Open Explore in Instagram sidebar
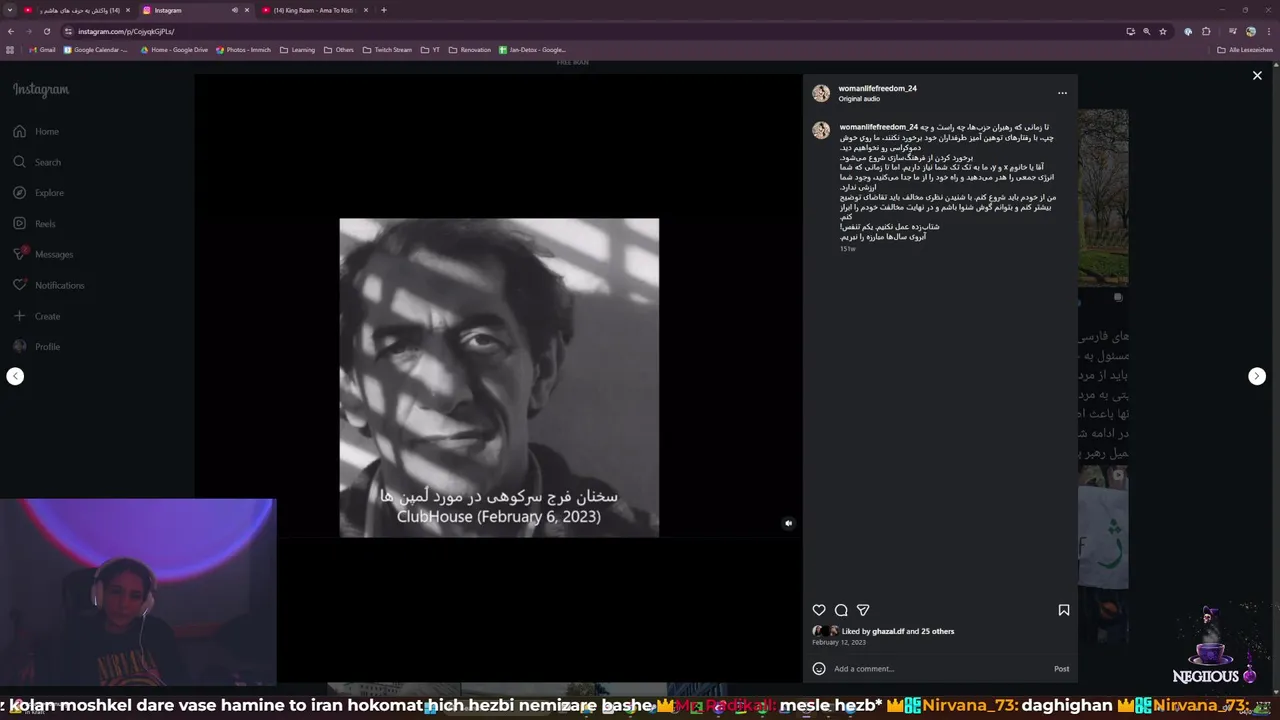Screen dimensions: 1280x720 click(38, 193)
